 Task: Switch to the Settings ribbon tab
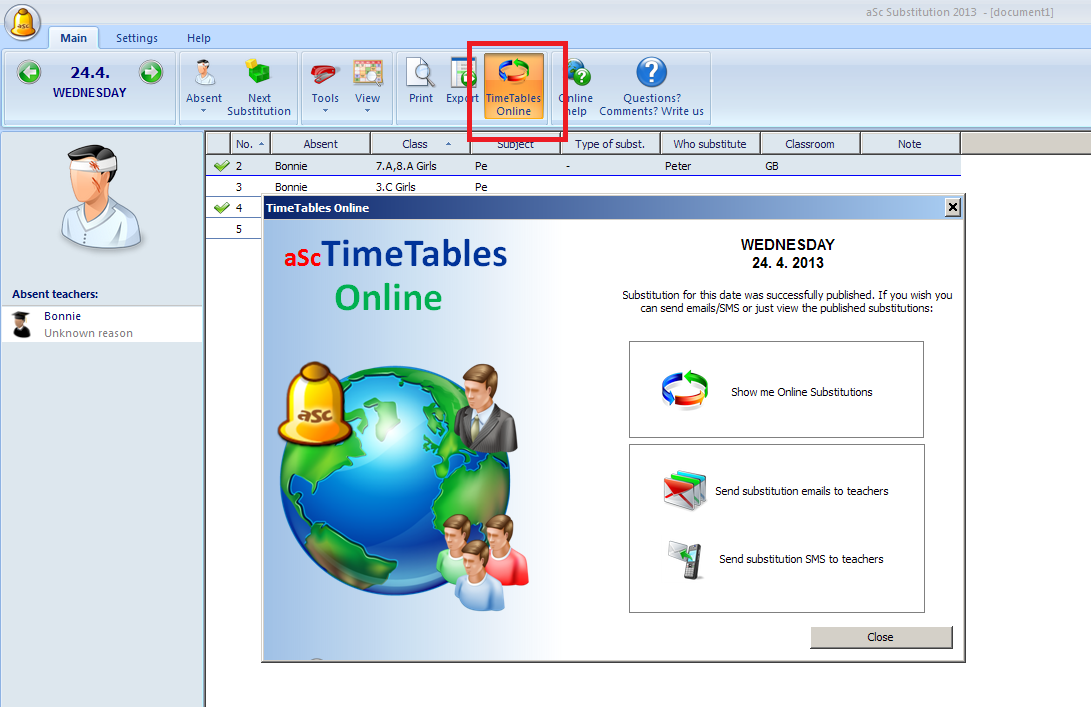tap(136, 38)
